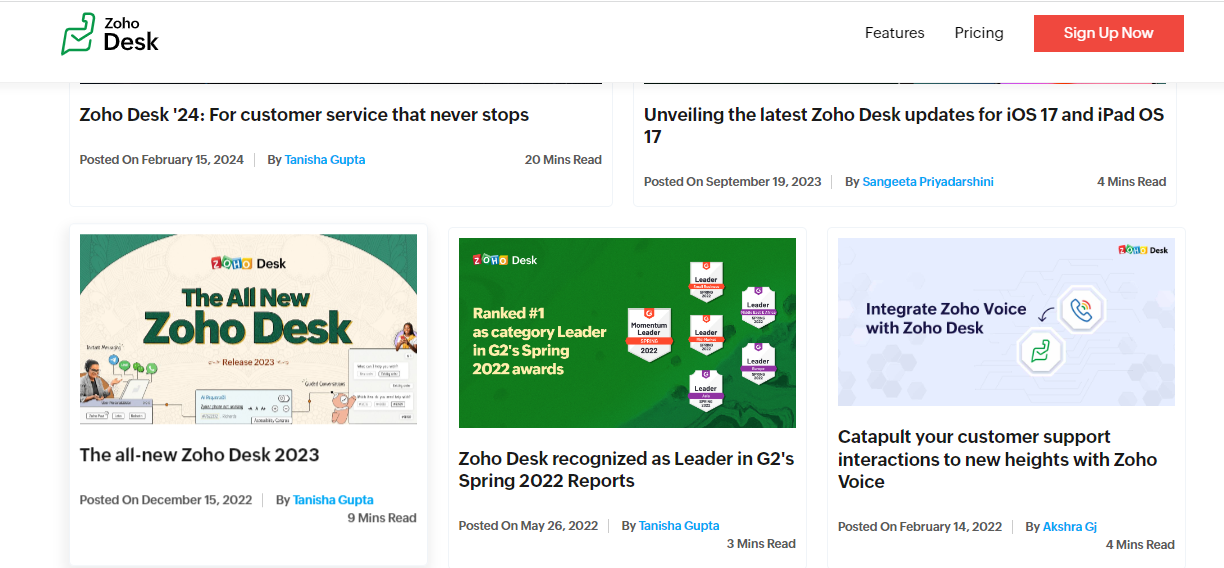Click the Posted On May 26, 2022 date
The width and height of the screenshot is (1224, 568).
[x=528, y=526]
